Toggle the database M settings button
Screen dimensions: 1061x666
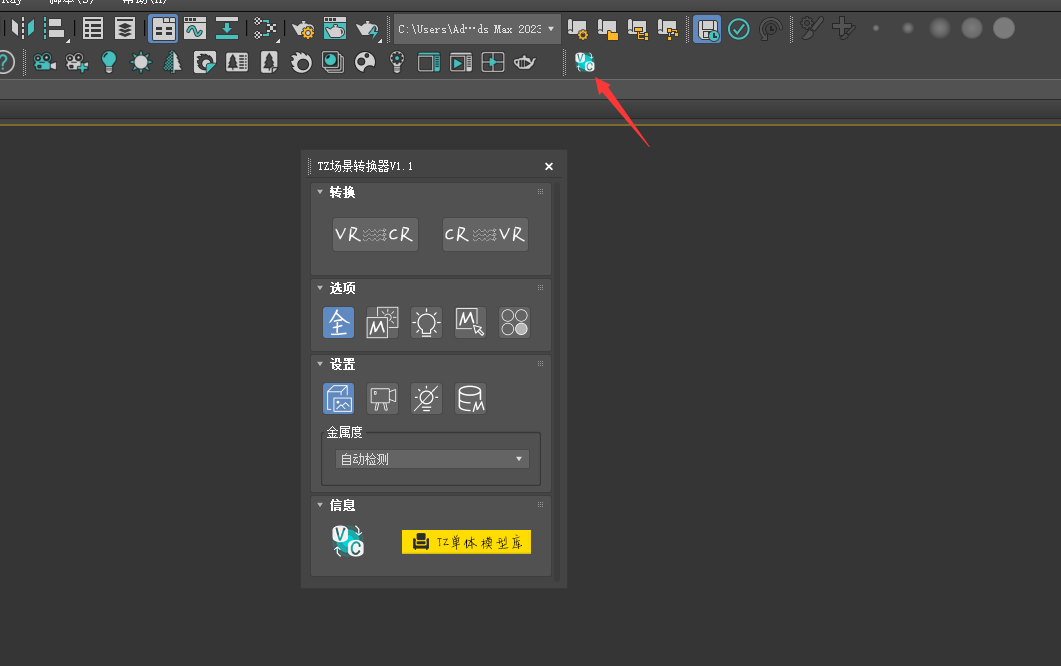470,399
